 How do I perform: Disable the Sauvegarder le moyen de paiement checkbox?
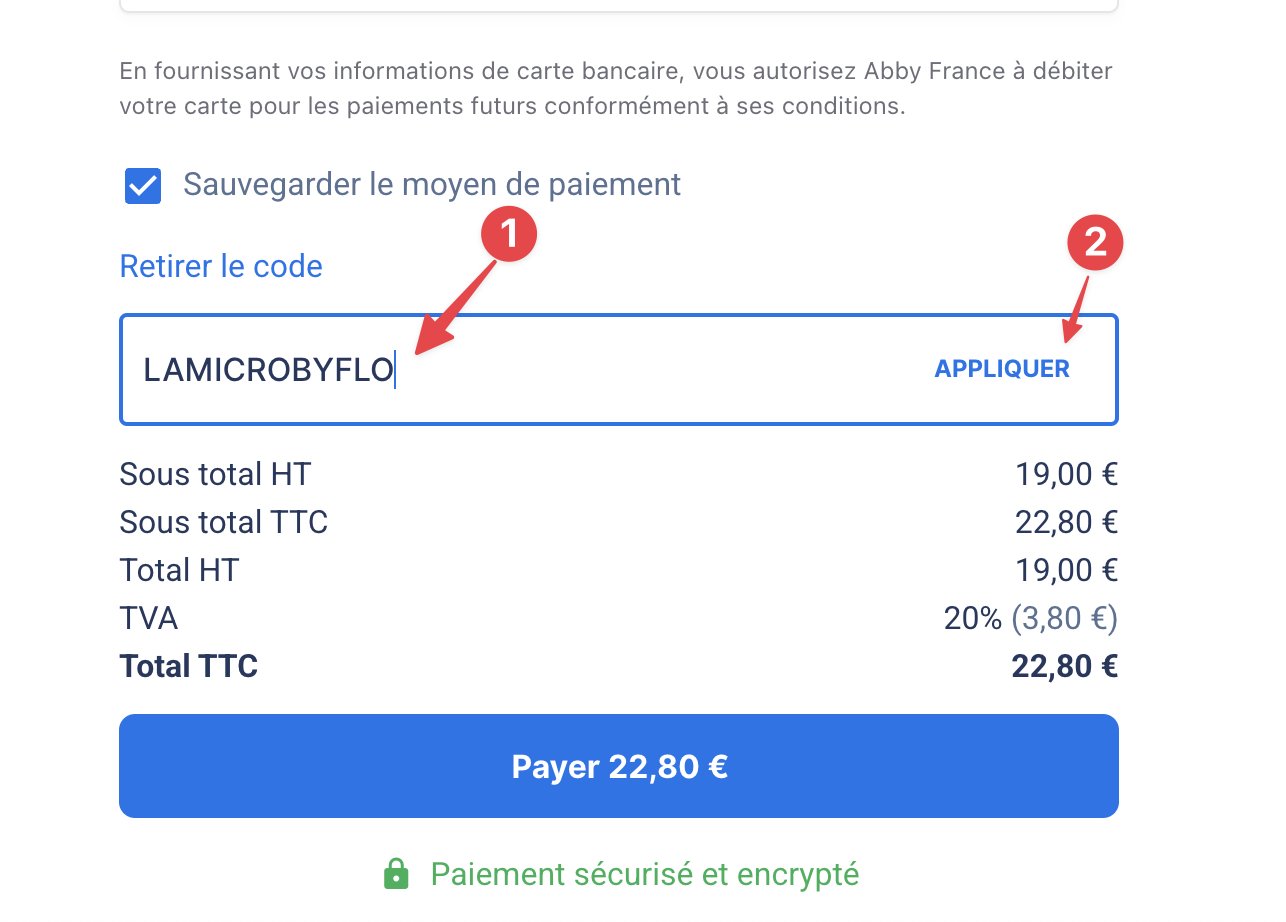click(142, 185)
